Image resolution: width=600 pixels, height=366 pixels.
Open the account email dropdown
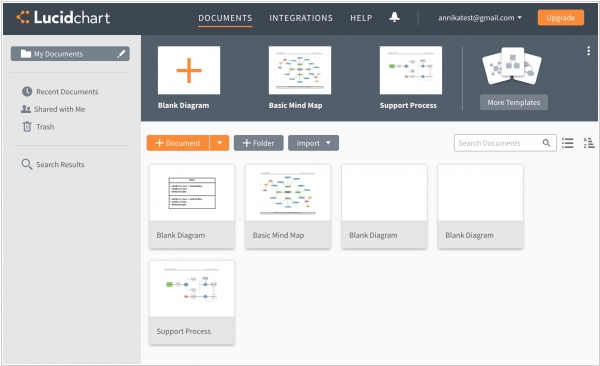coord(480,18)
